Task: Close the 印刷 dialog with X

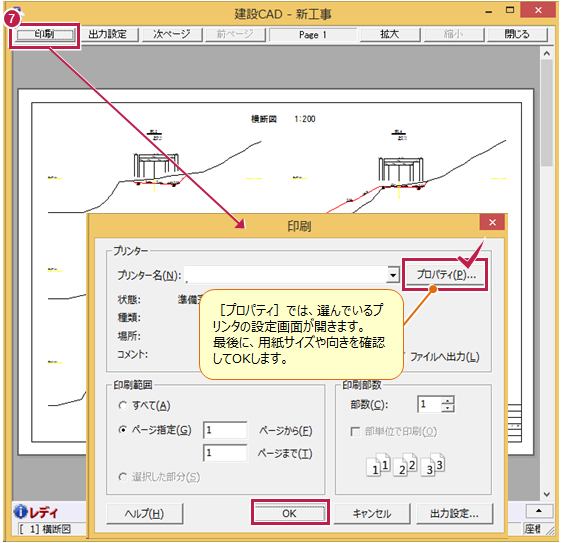Action: [492, 222]
